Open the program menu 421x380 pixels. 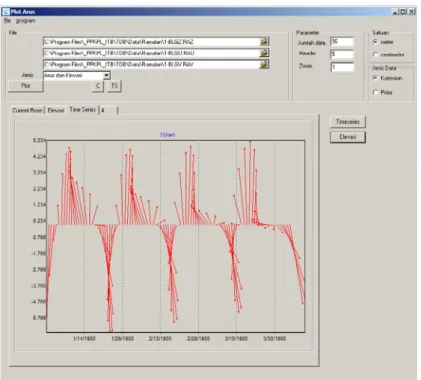coord(25,21)
